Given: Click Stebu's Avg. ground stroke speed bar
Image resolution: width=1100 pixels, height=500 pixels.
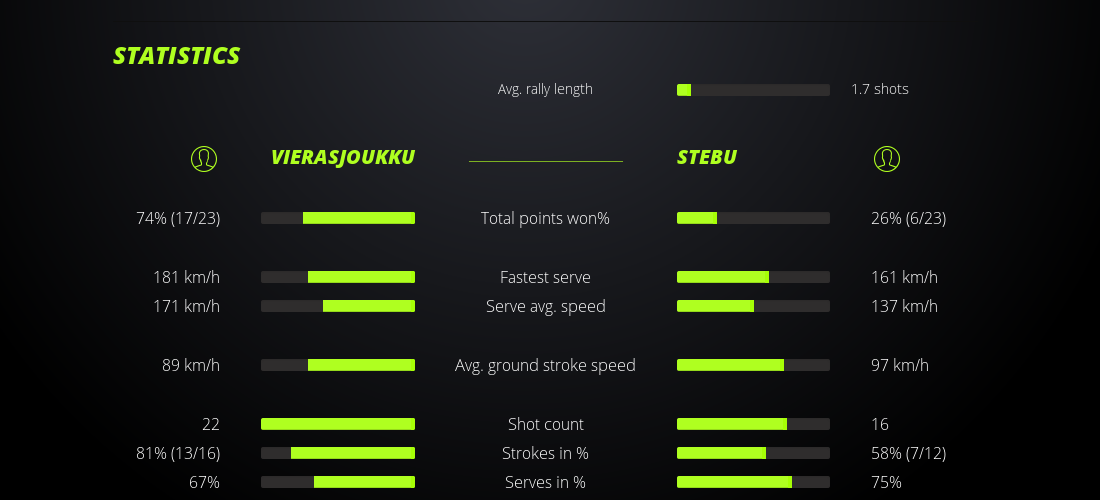Looking at the screenshot, I should point(753,365).
